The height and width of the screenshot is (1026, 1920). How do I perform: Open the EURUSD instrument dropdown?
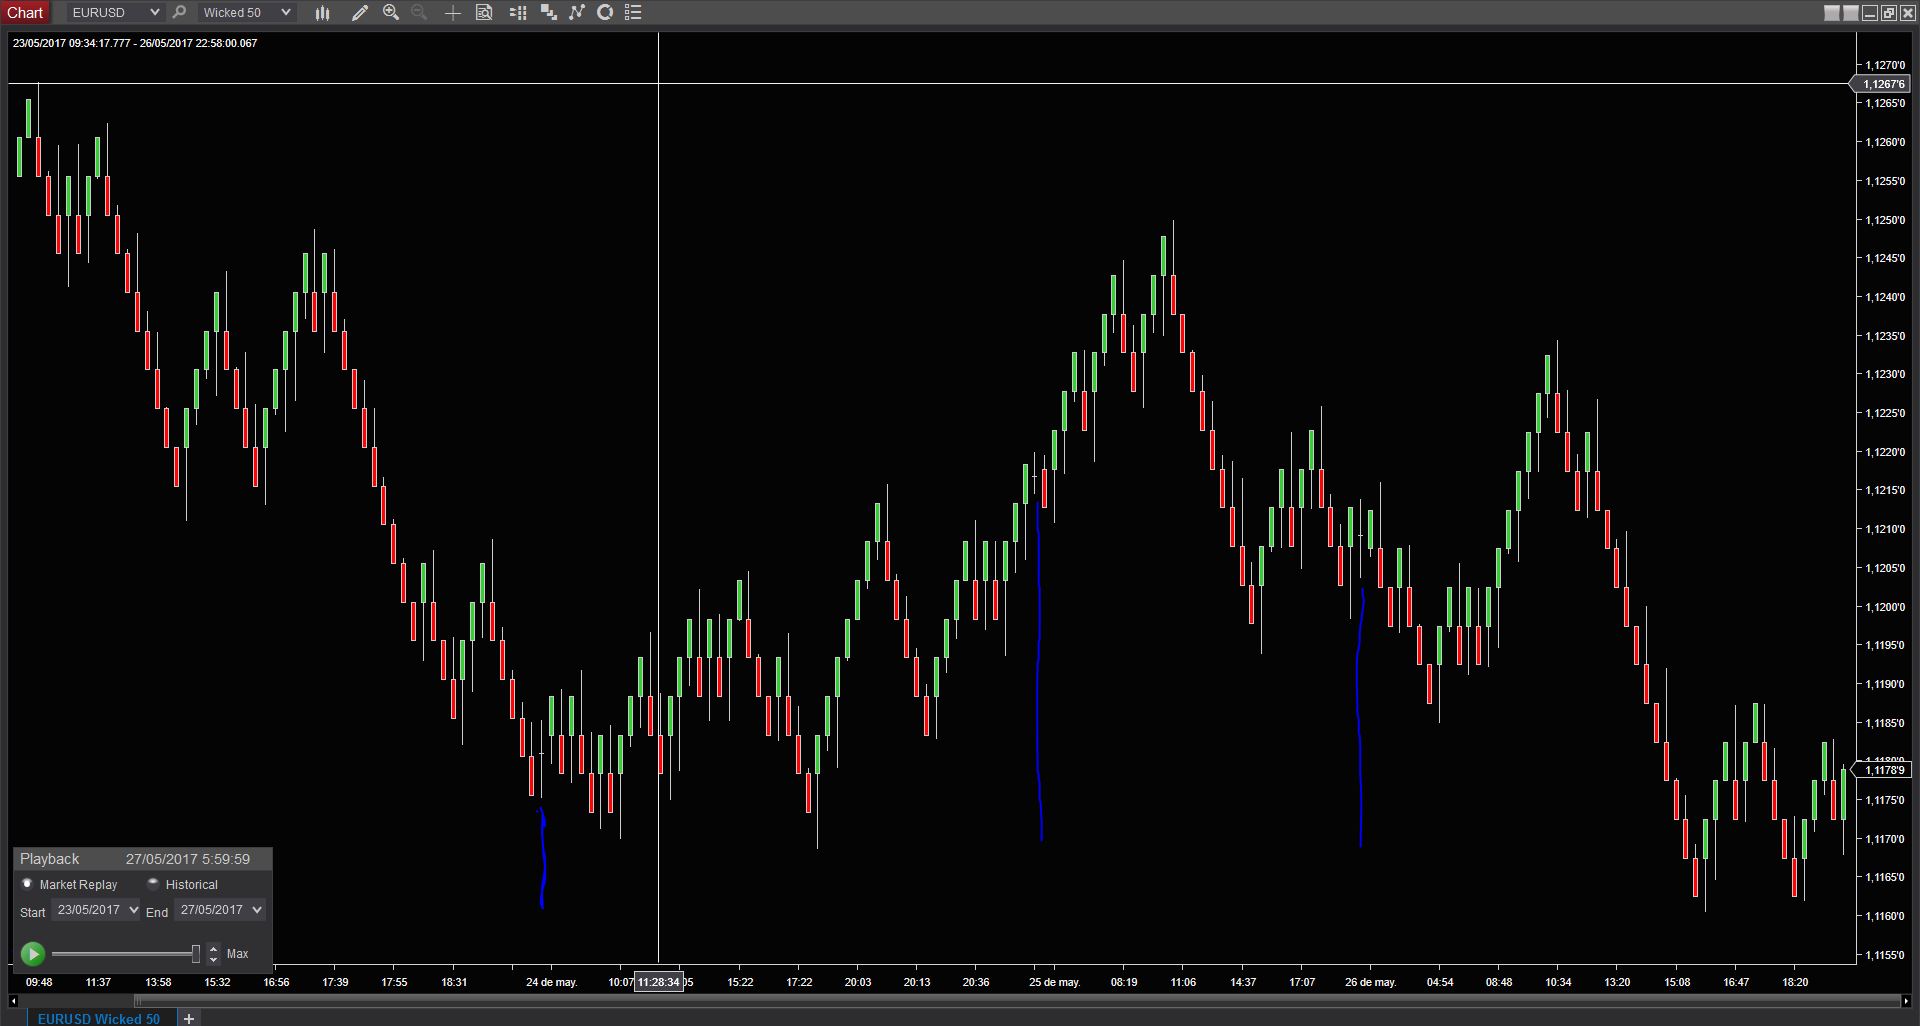[115, 12]
